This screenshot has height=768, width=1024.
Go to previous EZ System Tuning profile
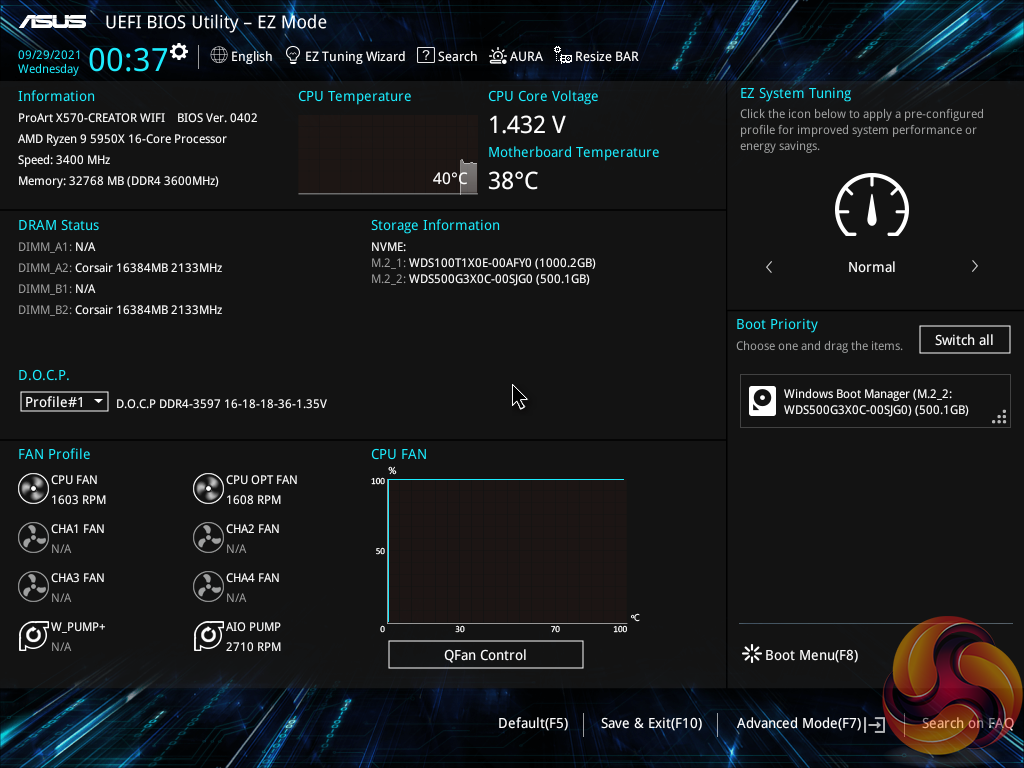pyautogui.click(x=769, y=266)
